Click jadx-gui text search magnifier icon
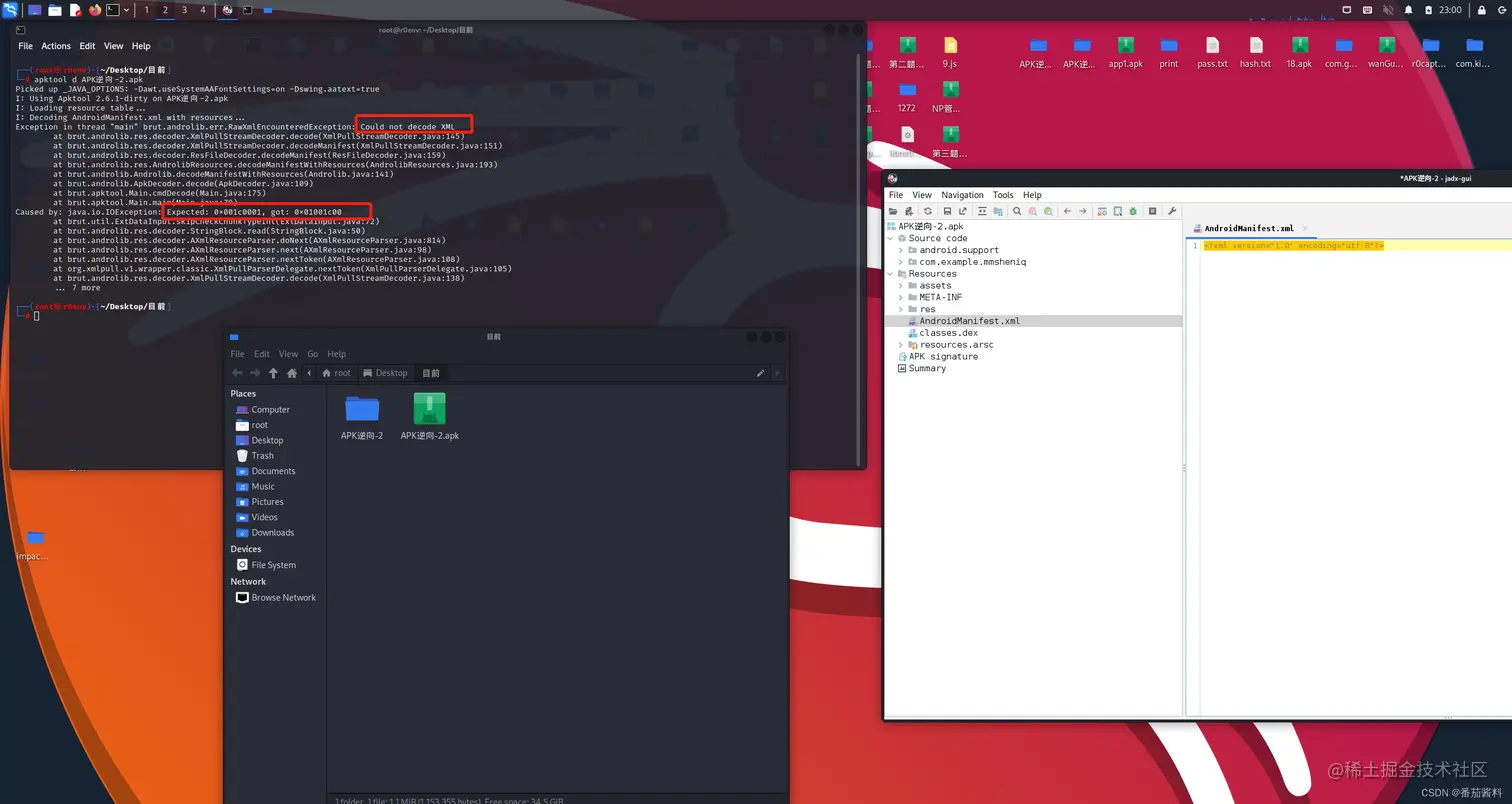Screen dimensions: 1512x804 [1017, 211]
